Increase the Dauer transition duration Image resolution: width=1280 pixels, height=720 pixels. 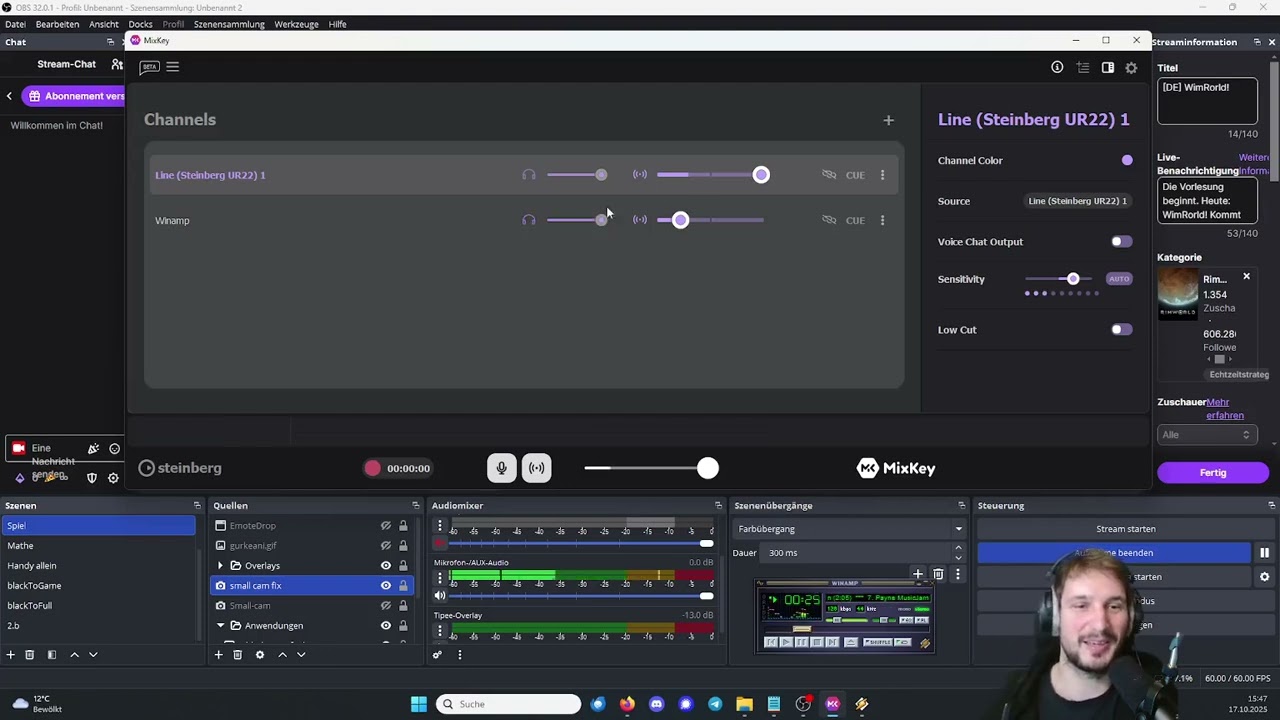[x=958, y=548]
